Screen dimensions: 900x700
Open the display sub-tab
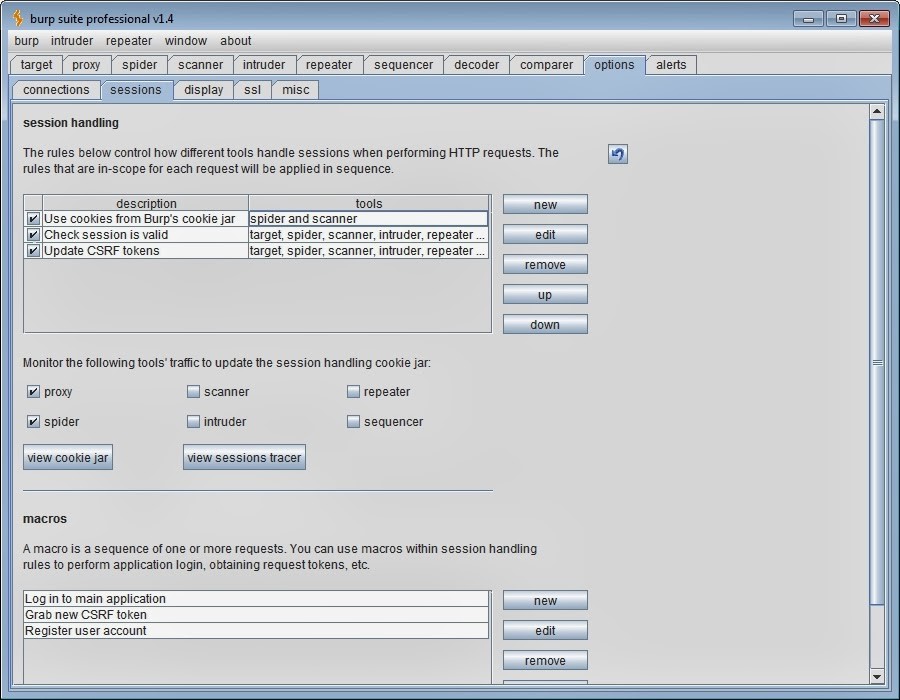click(x=204, y=90)
